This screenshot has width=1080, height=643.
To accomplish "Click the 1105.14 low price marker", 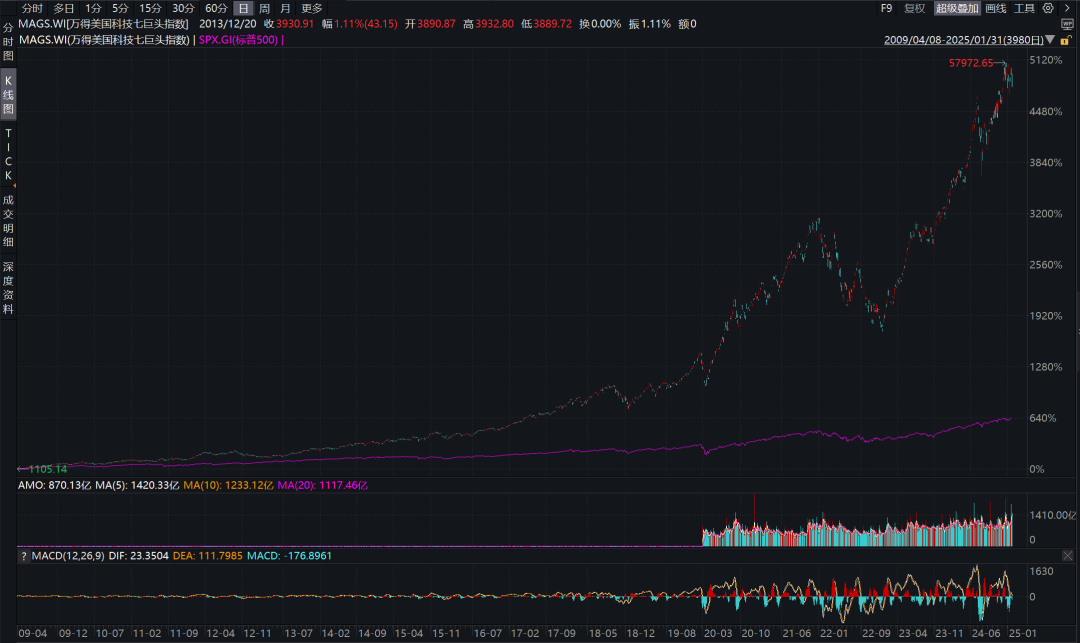I will tap(48, 470).
